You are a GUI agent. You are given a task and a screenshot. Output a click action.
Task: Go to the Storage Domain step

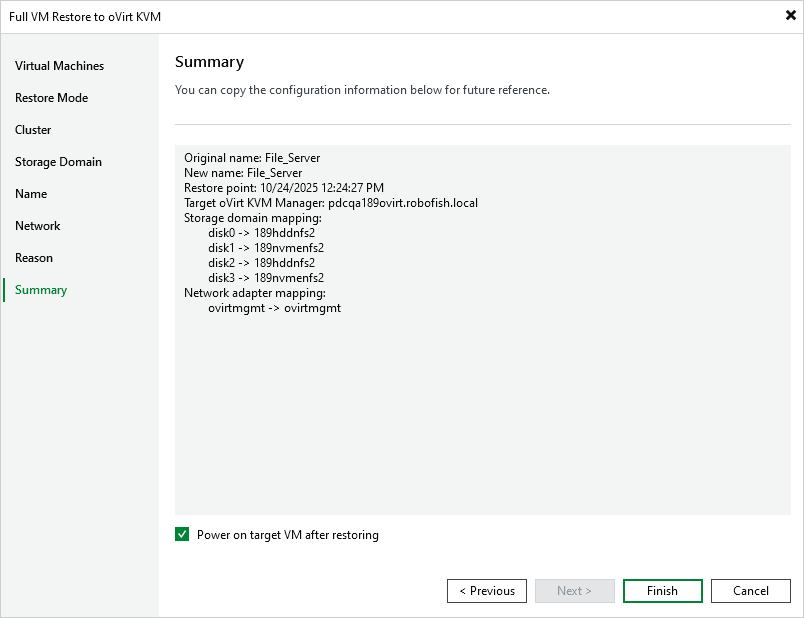(x=57, y=161)
